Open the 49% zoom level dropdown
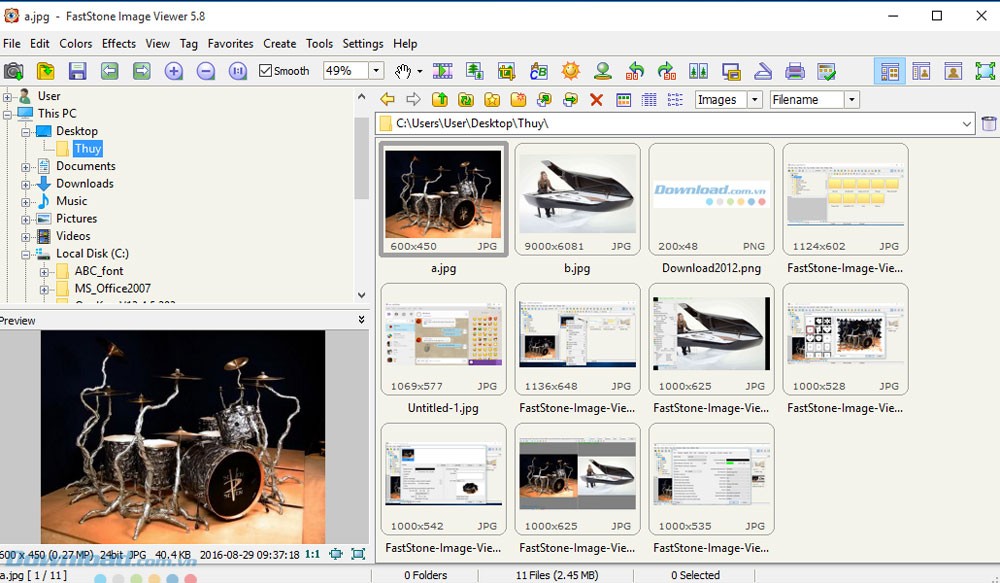Viewport: 1000px width, 583px height. pyautogui.click(x=377, y=70)
